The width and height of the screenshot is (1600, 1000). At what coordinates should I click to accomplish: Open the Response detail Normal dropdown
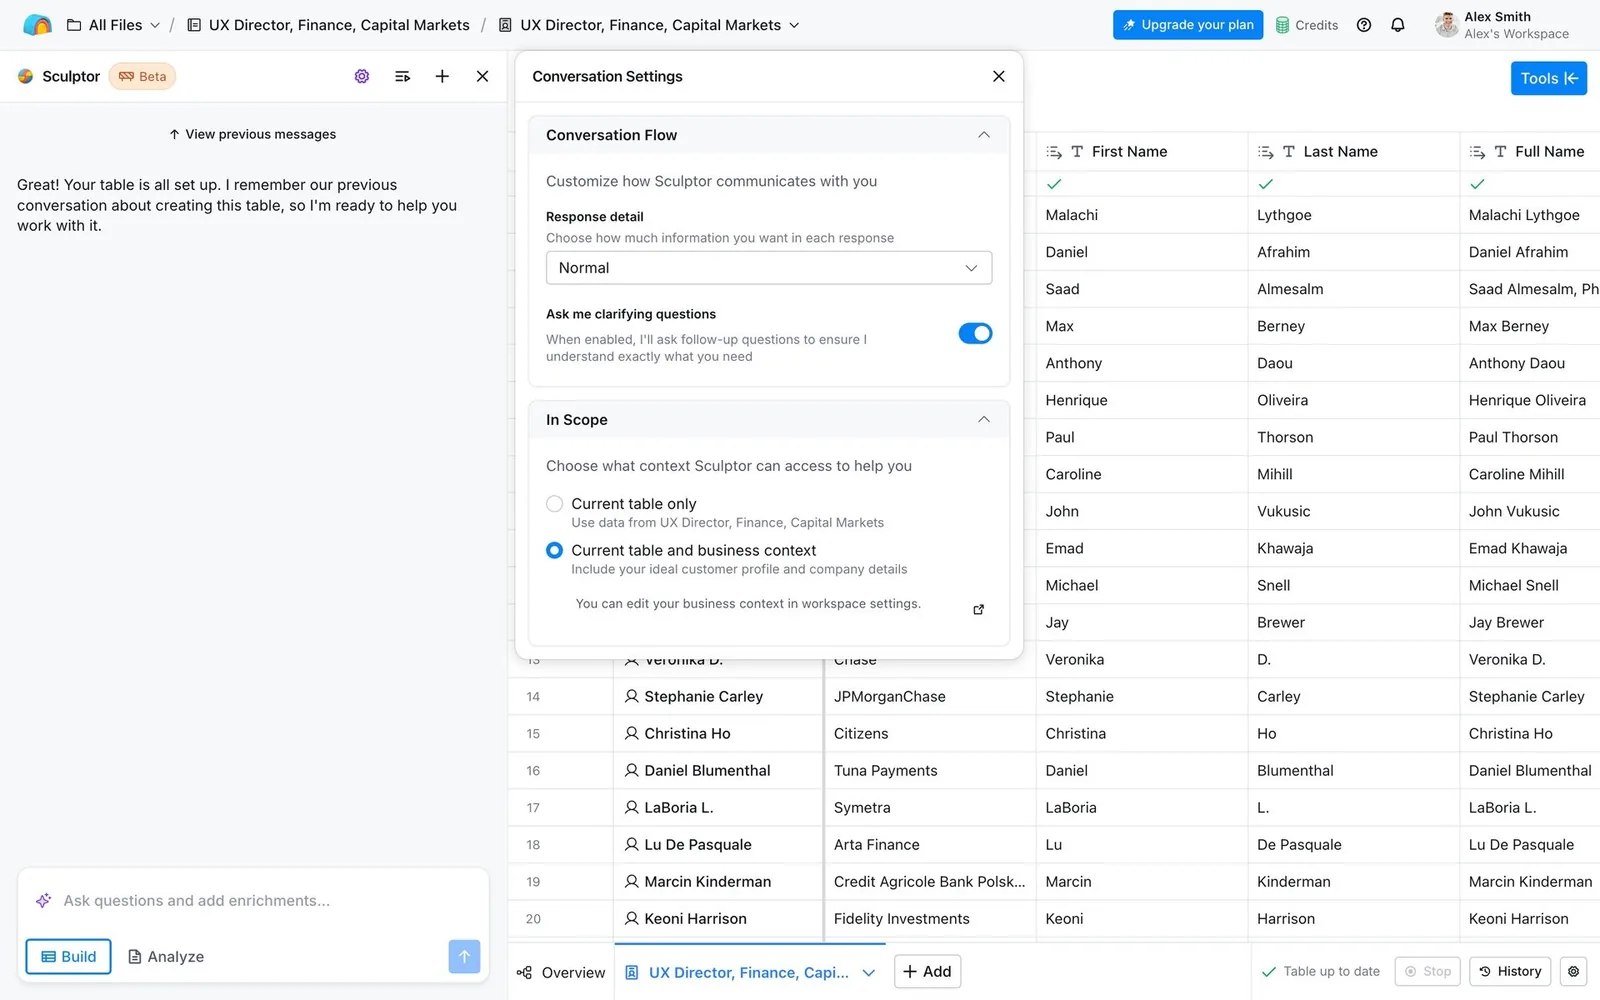pos(769,268)
